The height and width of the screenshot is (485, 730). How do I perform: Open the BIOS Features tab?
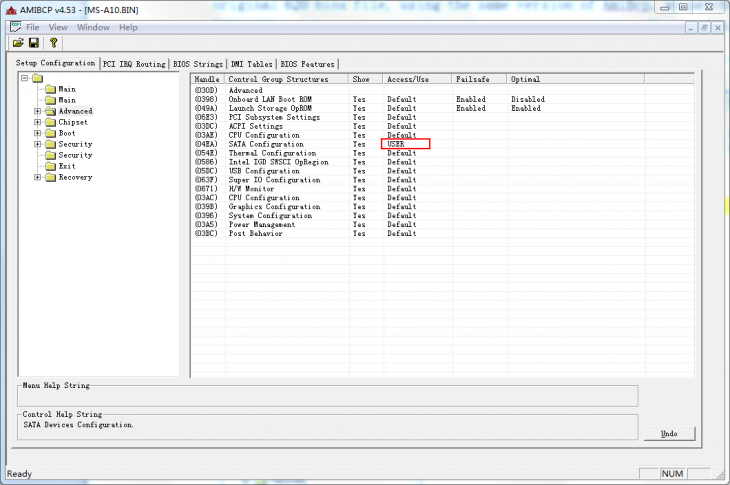[x=307, y=64]
